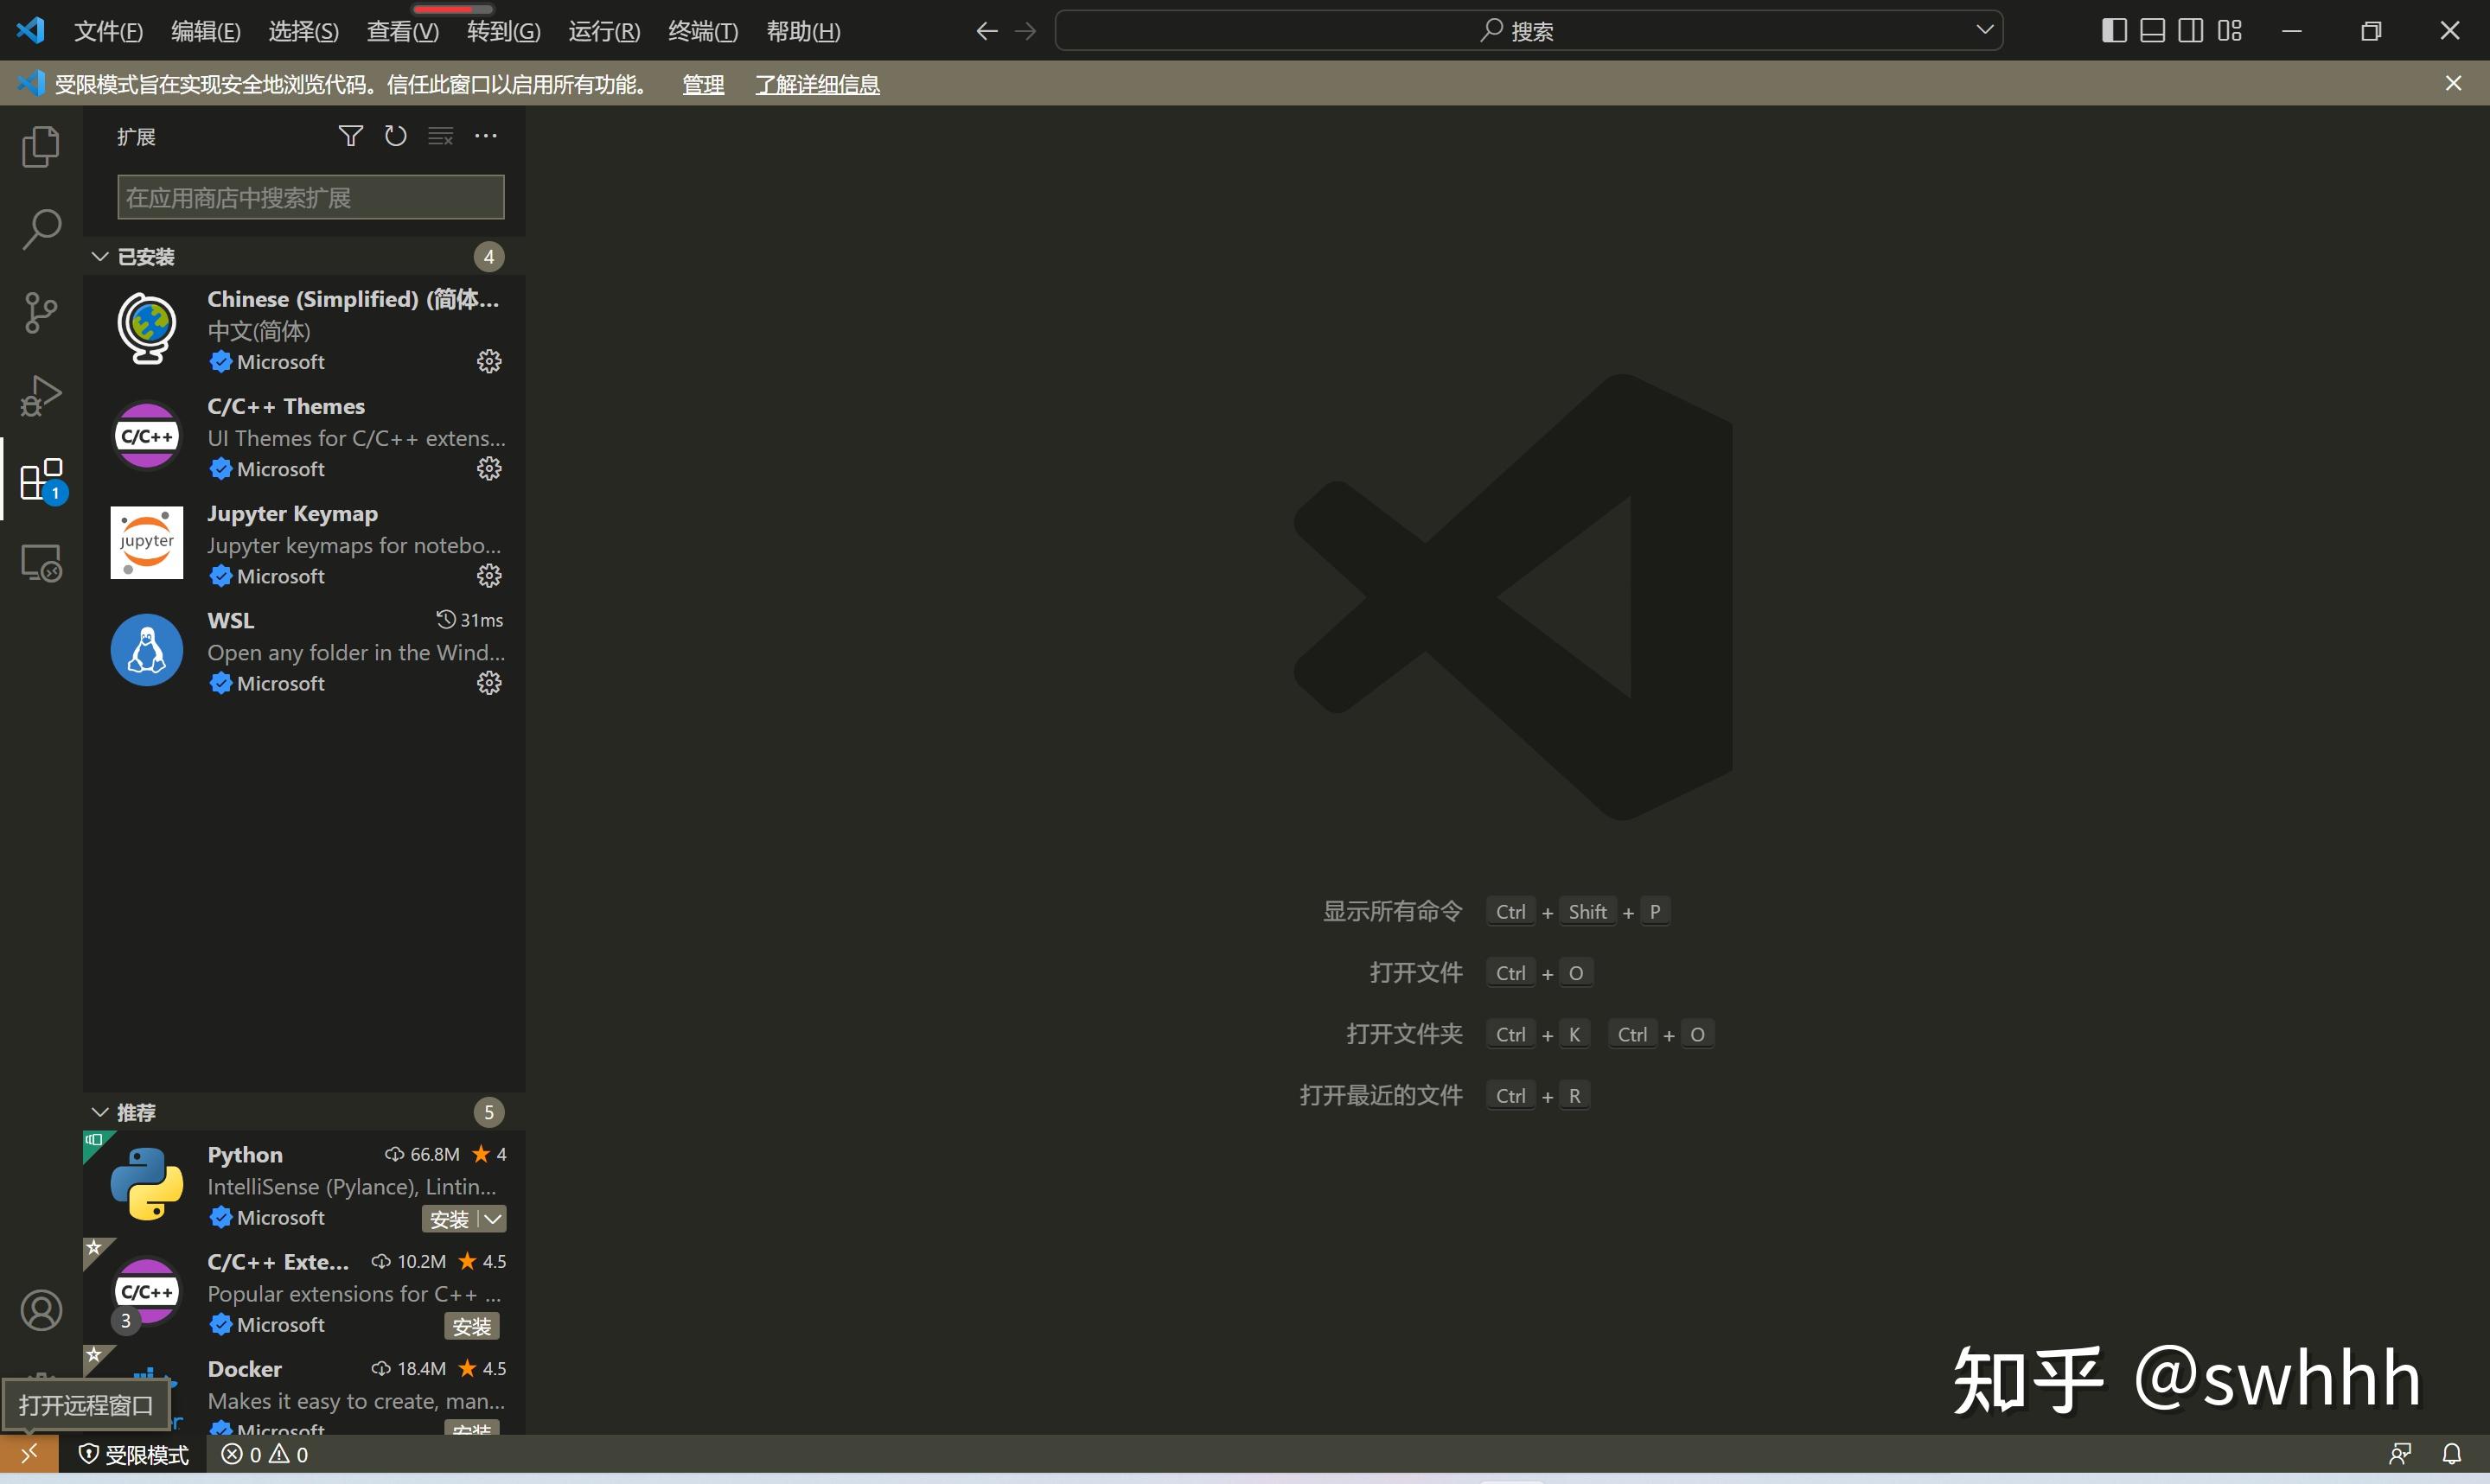Open the Run and Debug view
2490x1484 pixels.
[40, 395]
